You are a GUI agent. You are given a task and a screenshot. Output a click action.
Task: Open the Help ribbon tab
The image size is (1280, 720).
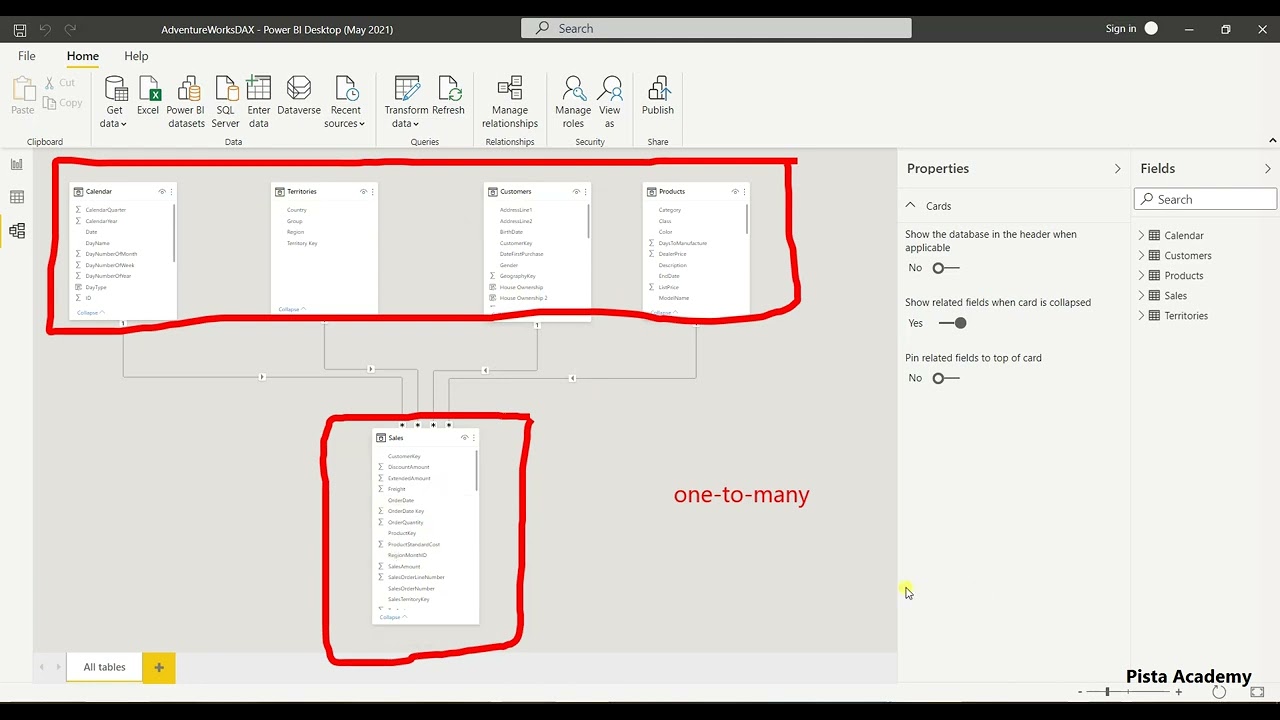tap(136, 57)
